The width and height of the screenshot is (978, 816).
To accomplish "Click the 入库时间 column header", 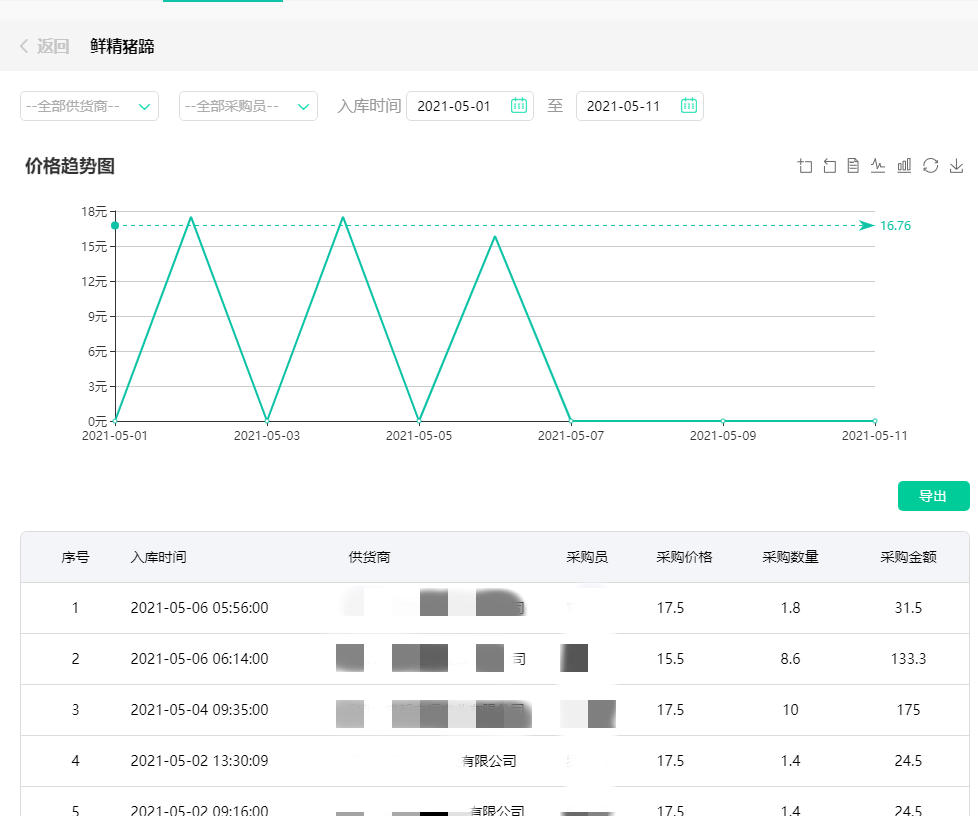I will pyautogui.click(x=158, y=557).
